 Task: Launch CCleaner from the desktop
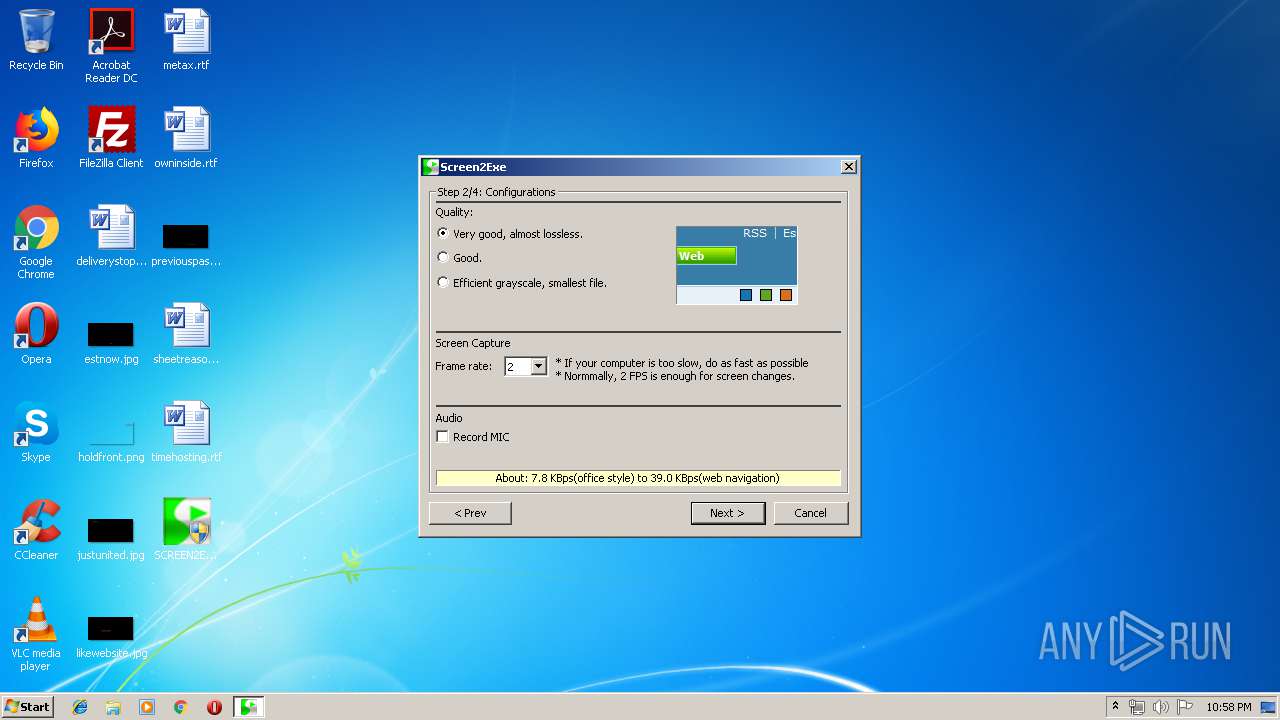coord(36,530)
